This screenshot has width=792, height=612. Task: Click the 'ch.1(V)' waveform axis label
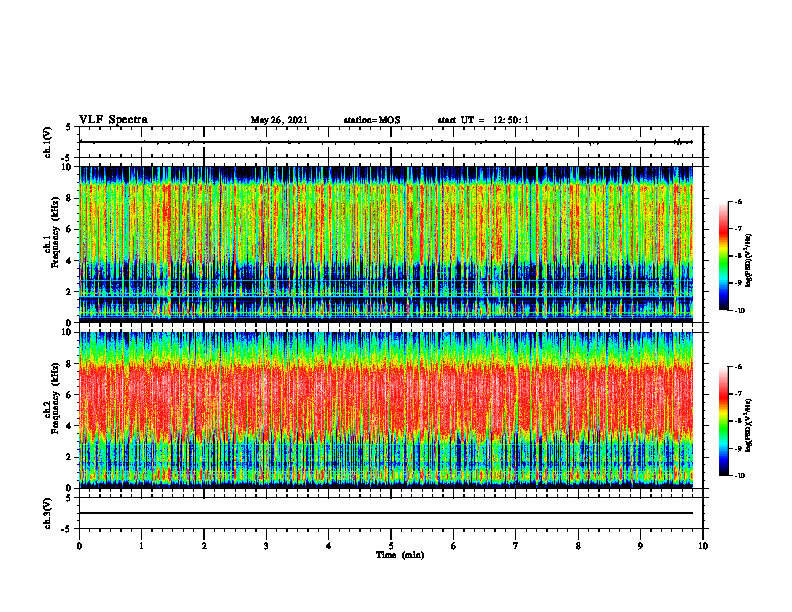(47, 142)
